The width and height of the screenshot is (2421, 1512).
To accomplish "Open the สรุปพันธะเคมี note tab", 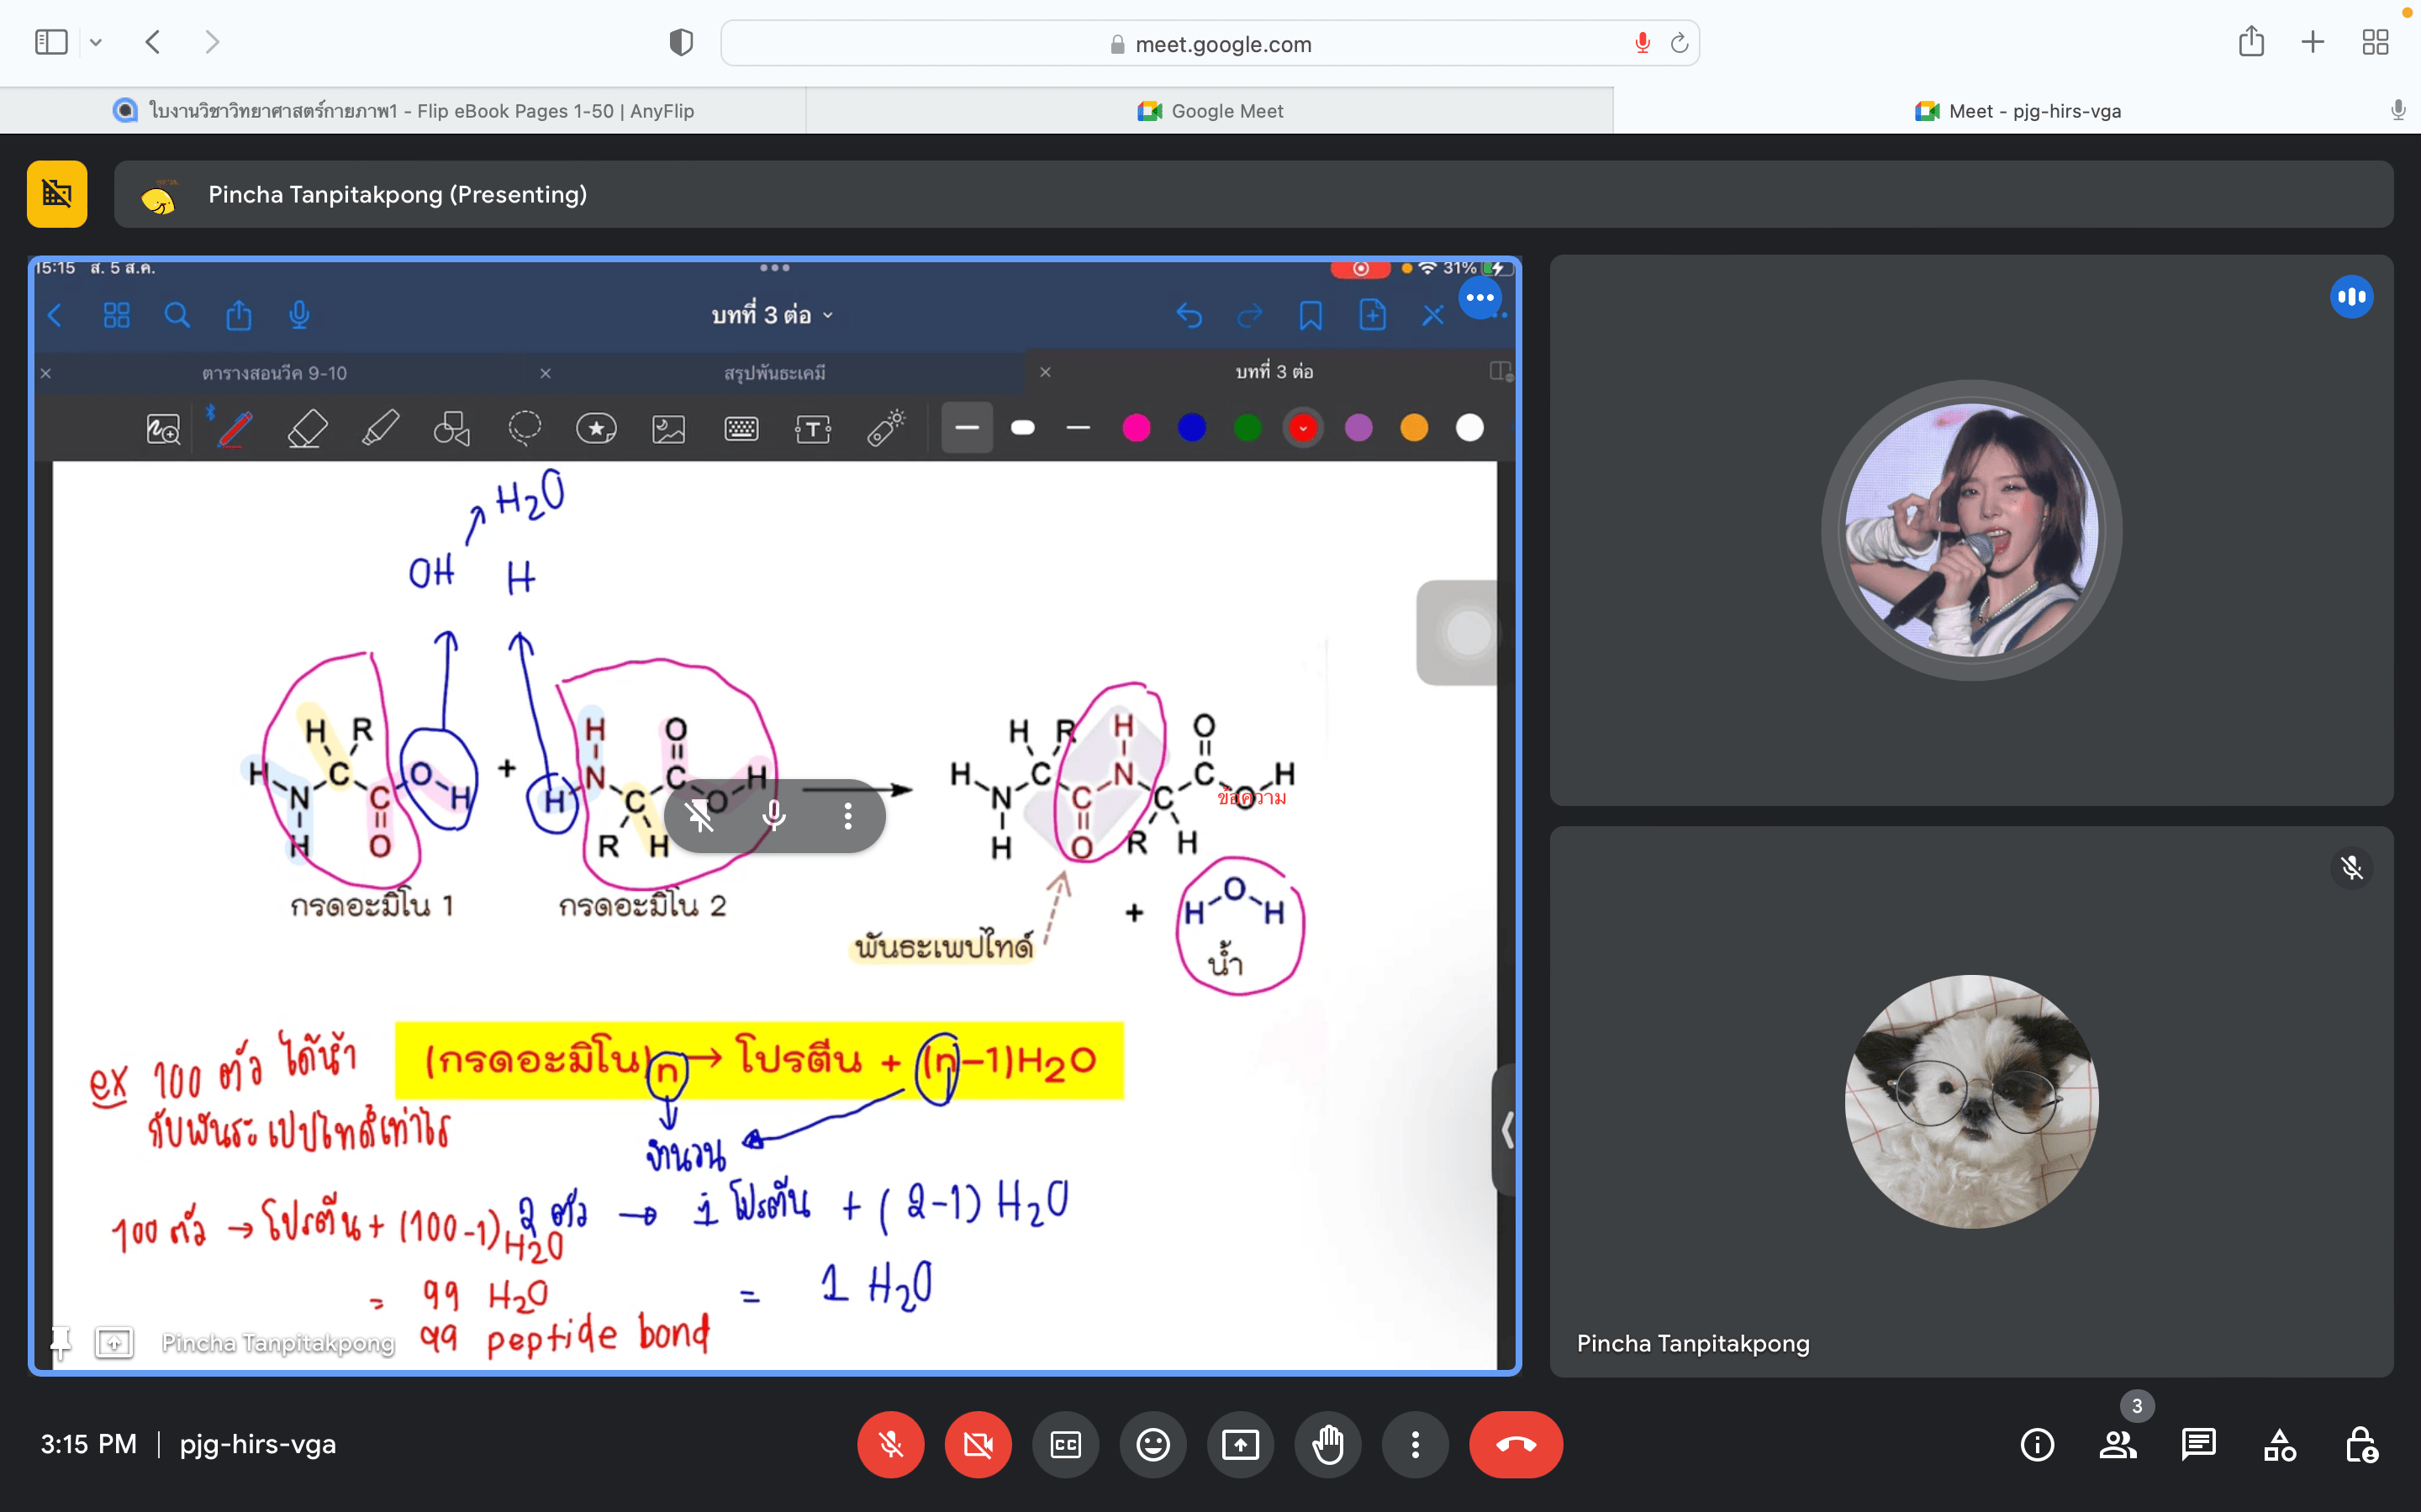I will [x=775, y=373].
